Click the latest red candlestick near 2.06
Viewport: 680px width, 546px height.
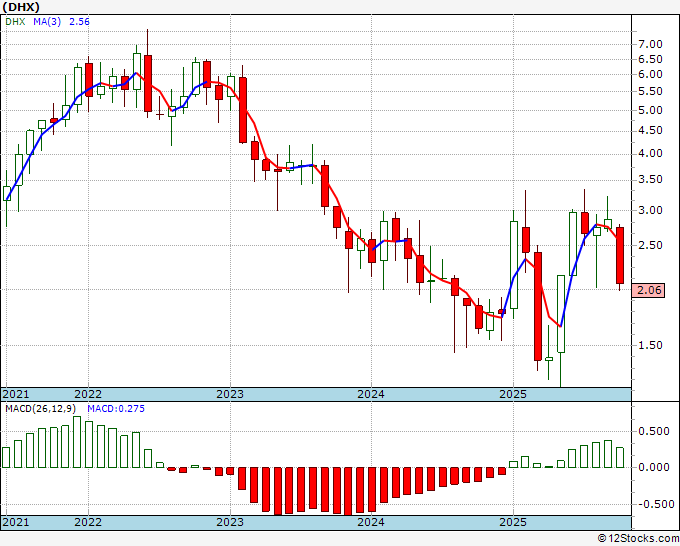click(620, 255)
